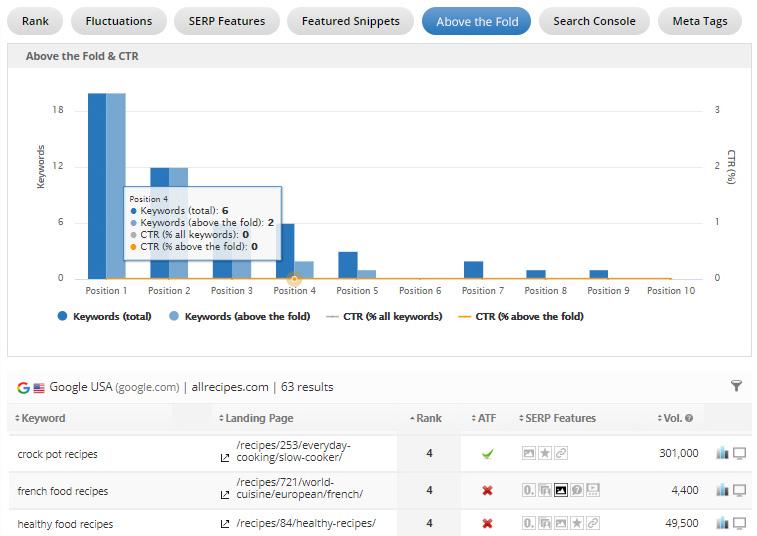
Task: Click the Vol. help question mark icon
Action: 689,418
